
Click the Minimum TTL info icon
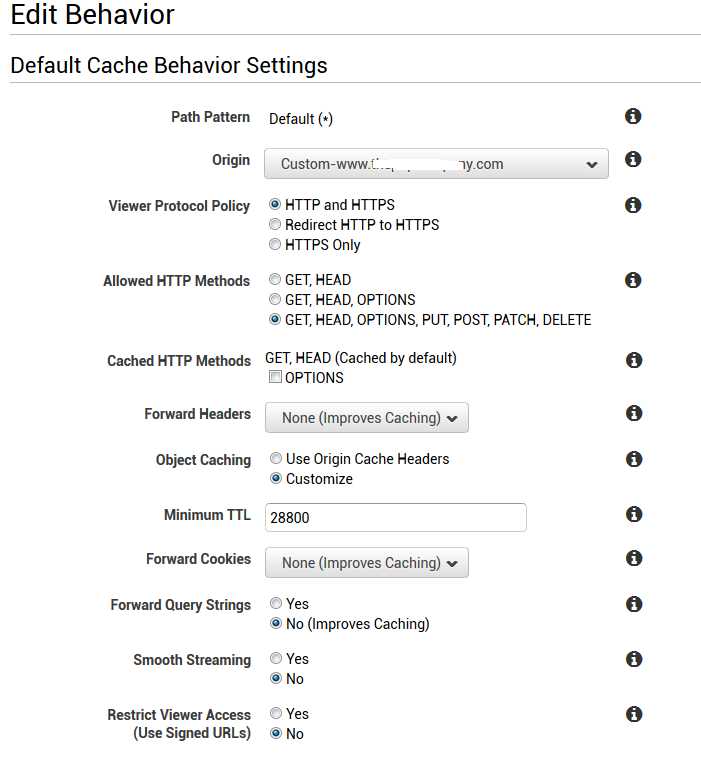[632, 514]
